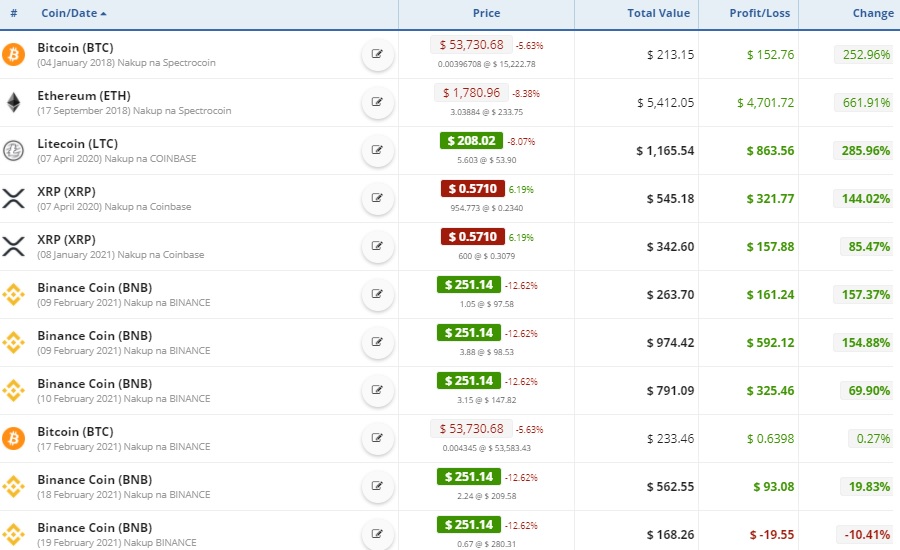Screen dimensions: 900x550
Task: Select profit value $4,701.72
Action: tap(766, 103)
